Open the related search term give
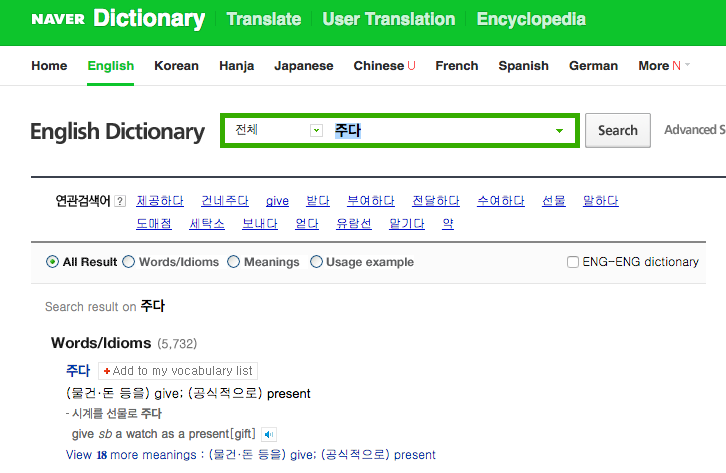726x473 pixels. click(x=277, y=201)
